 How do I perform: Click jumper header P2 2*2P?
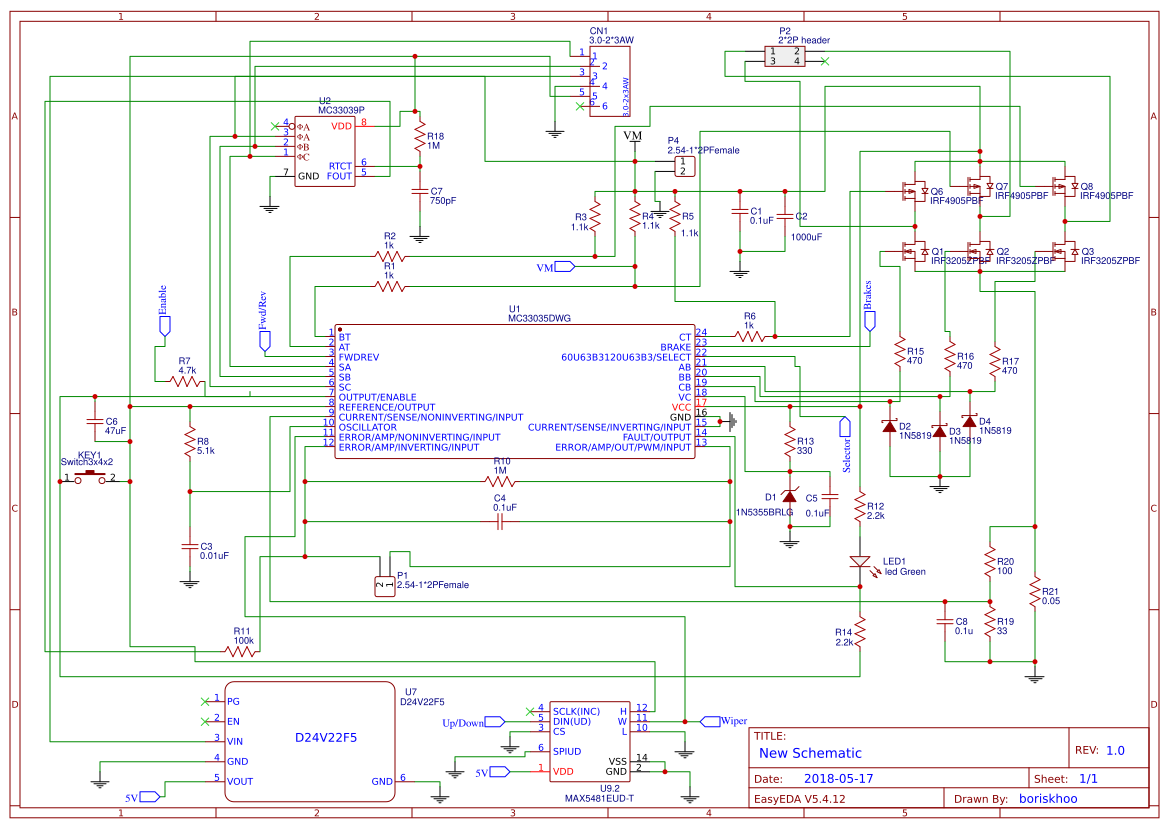784,55
